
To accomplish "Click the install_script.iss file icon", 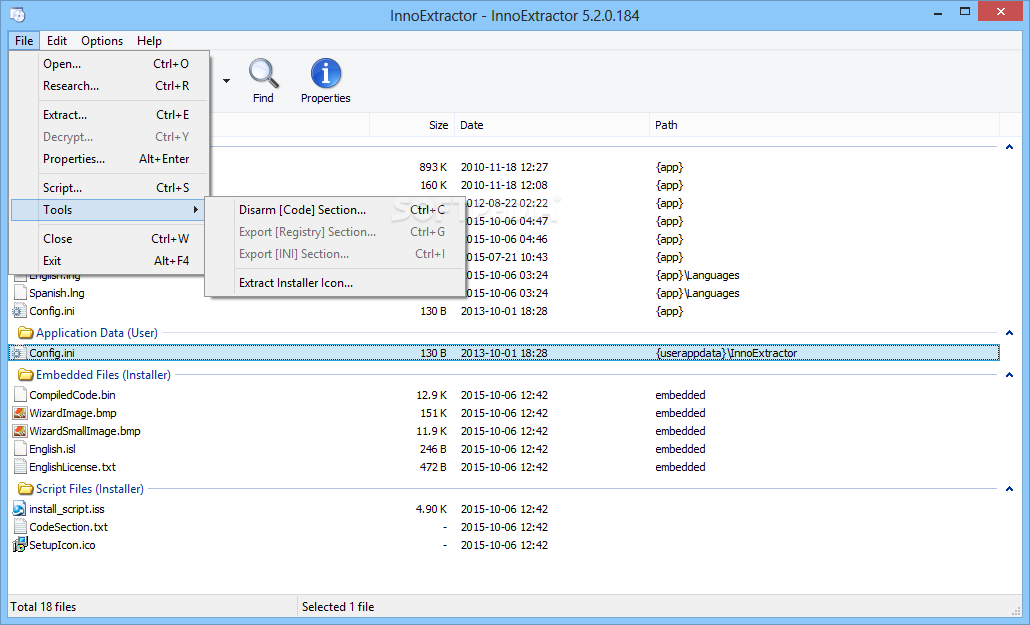I will point(20,509).
